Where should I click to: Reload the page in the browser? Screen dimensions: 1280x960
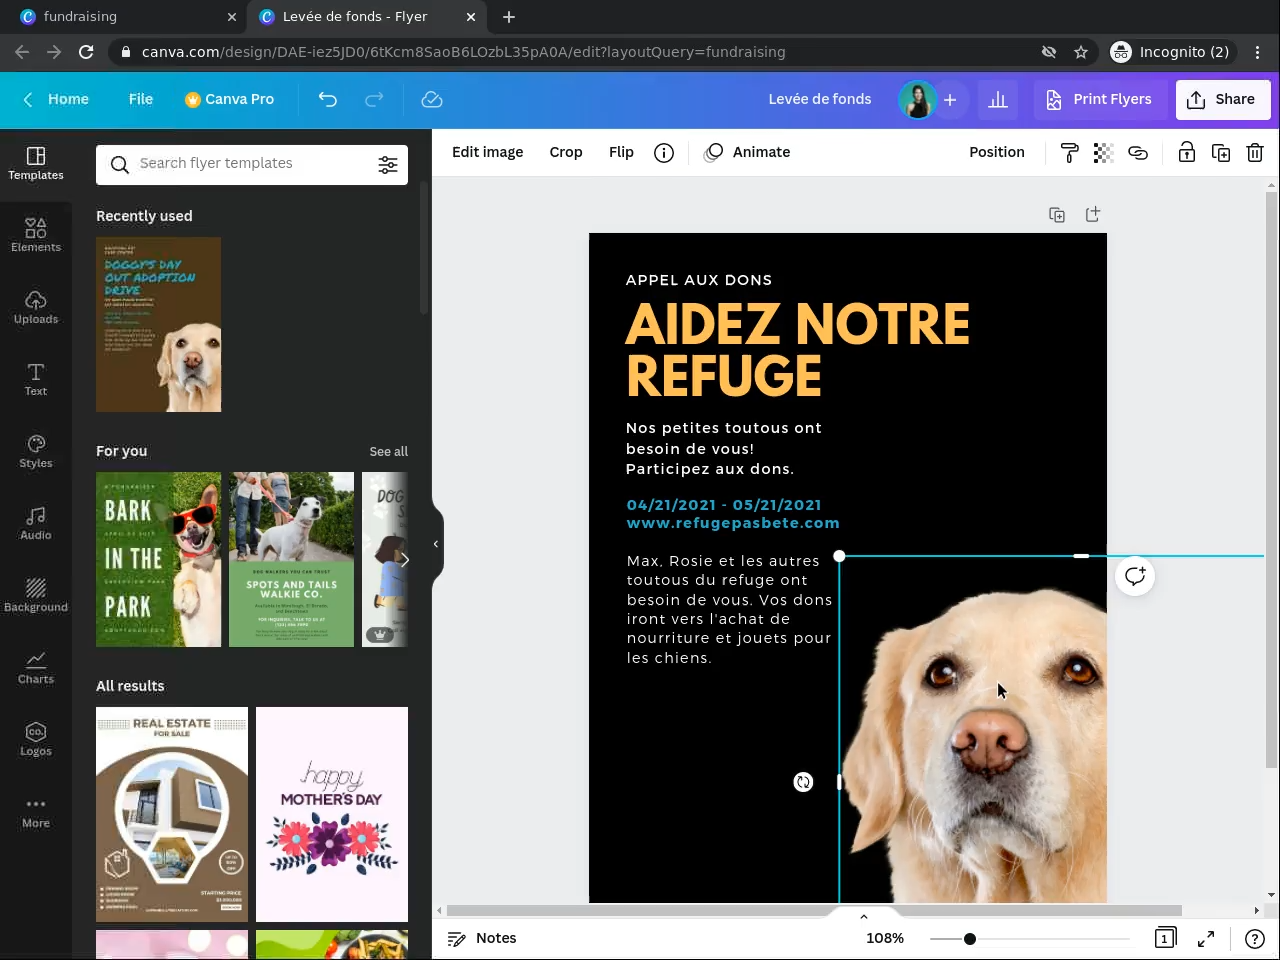click(x=86, y=52)
